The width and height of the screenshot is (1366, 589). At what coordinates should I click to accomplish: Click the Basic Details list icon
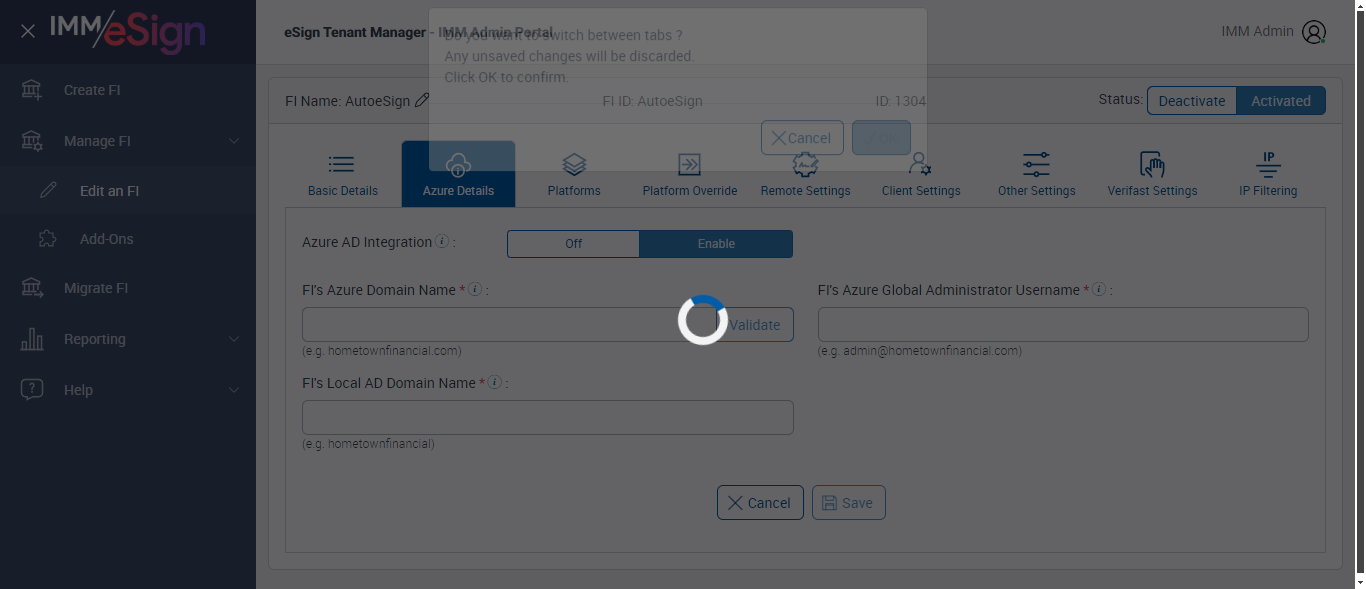341,164
